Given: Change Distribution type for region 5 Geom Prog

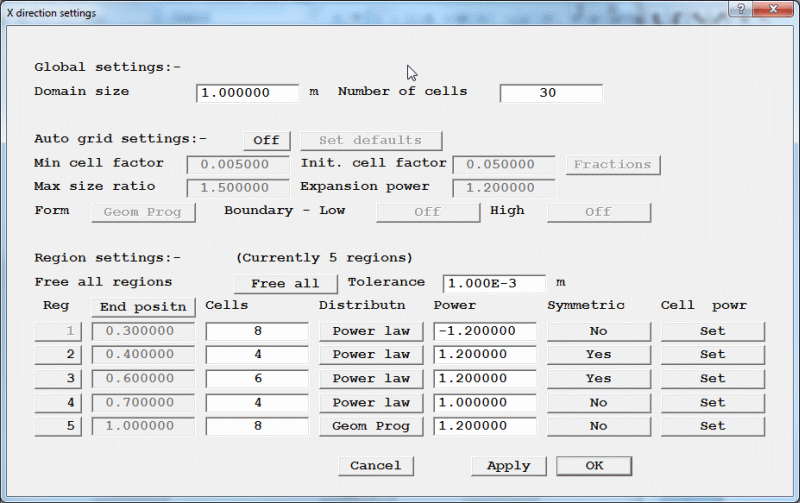Looking at the screenshot, I should (371, 426).
